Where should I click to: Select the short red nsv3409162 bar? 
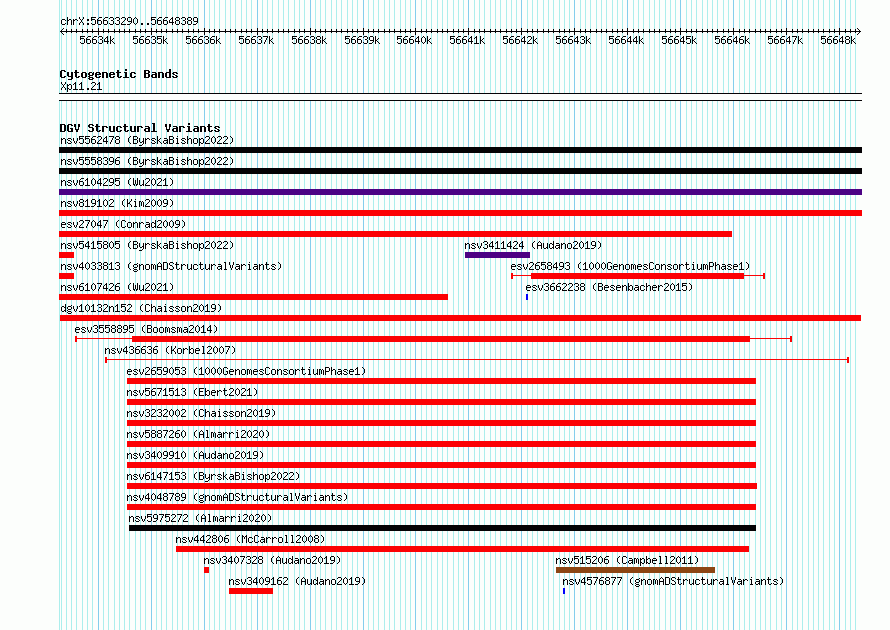pos(251,591)
